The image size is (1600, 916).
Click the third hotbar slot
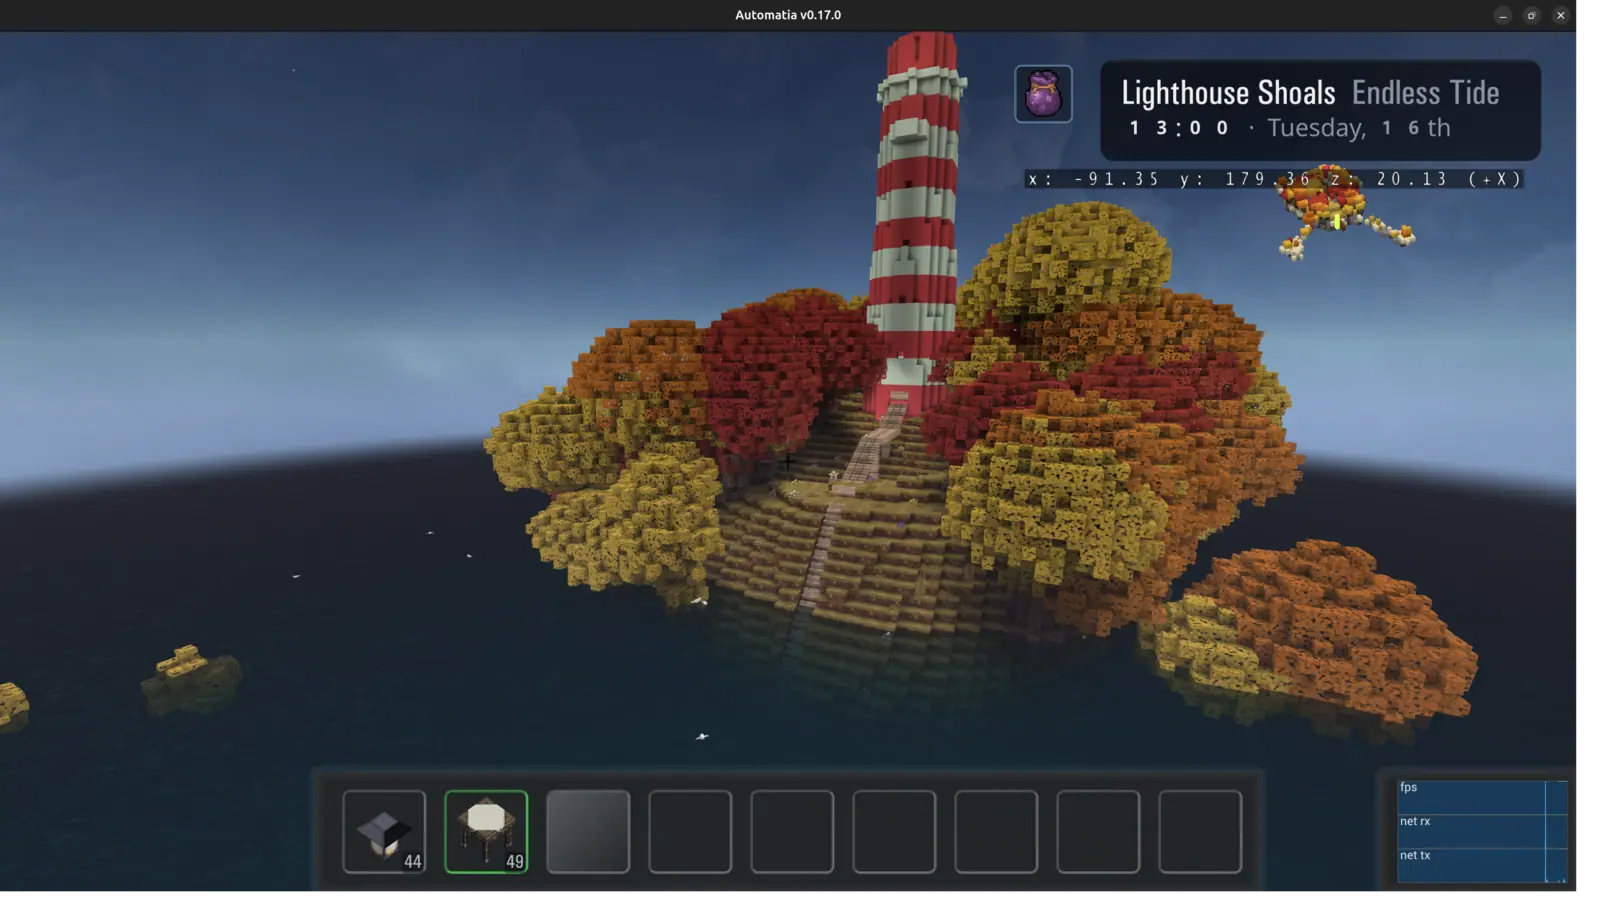coord(588,831)
